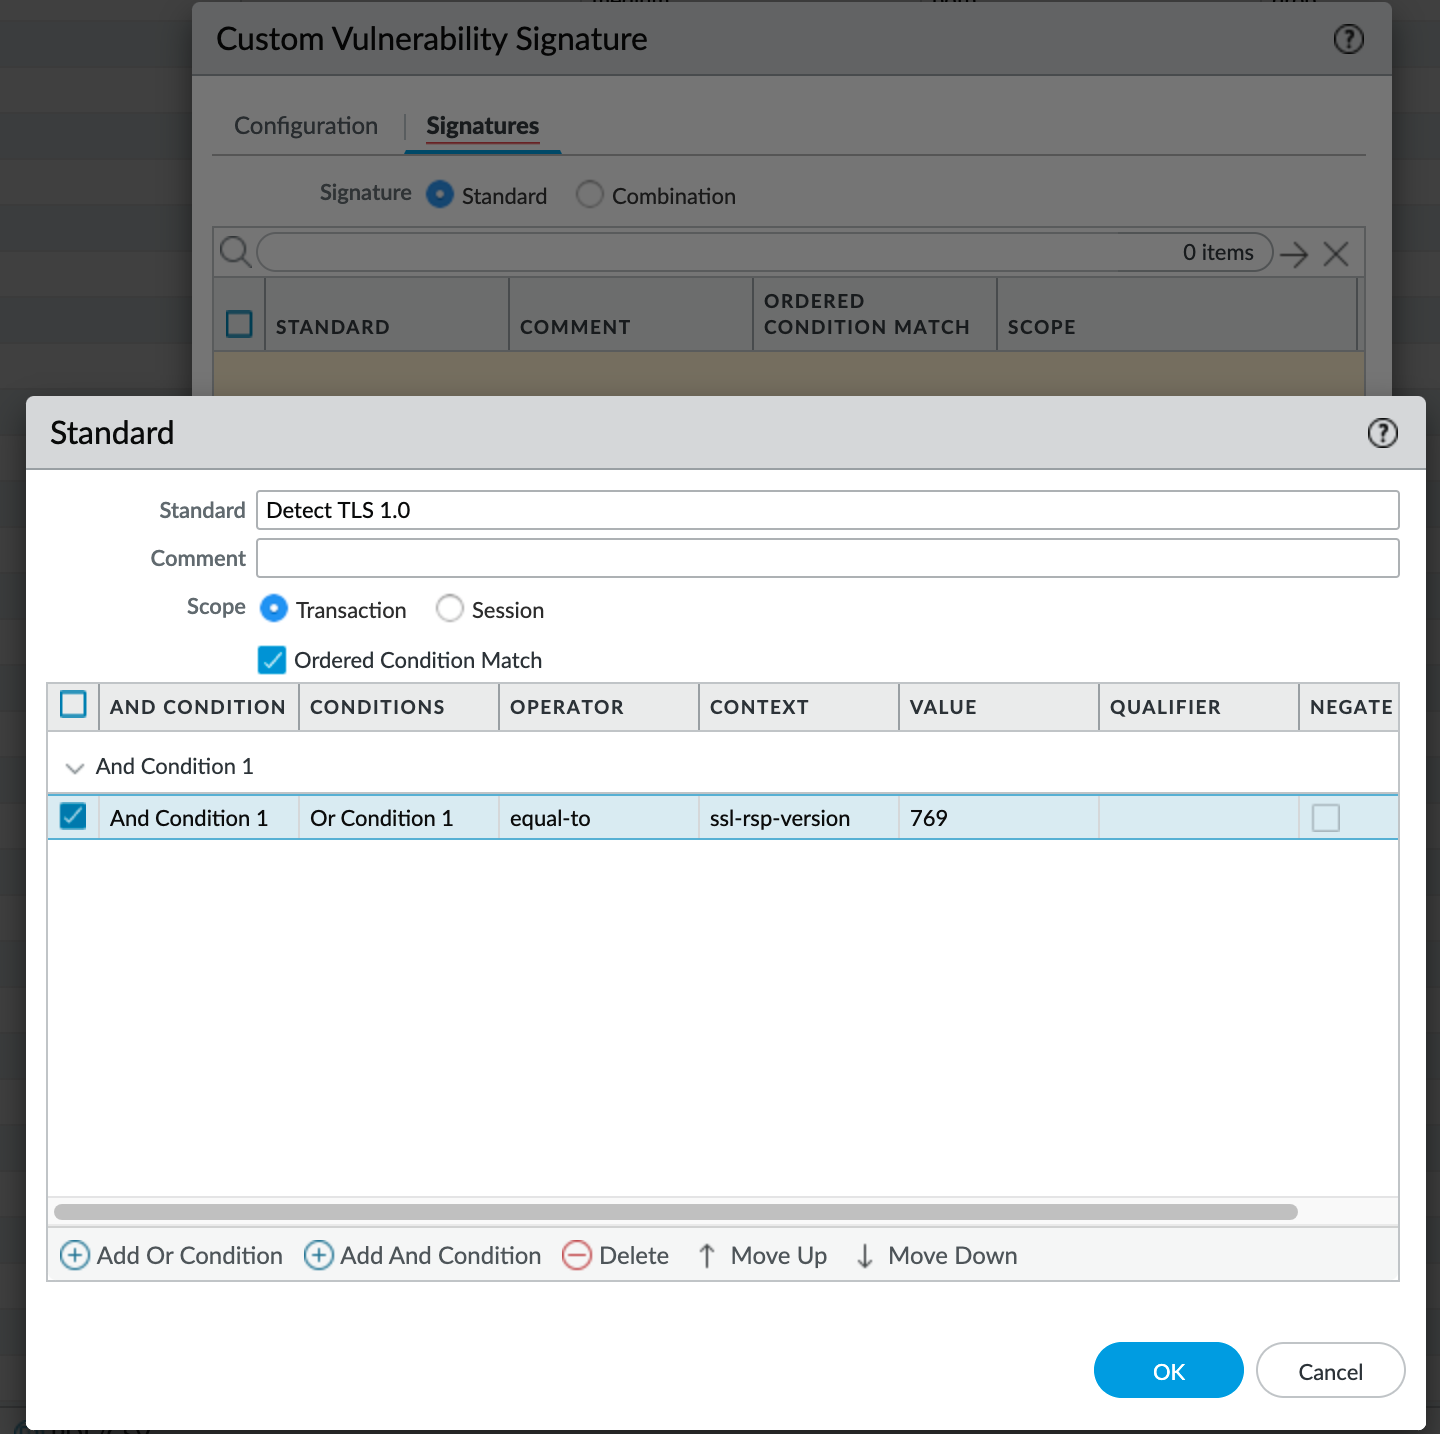The height and width of the screenshot is (1434, 1440).
Task: Switch to the Configuration tab
Action: coord(306,126)
